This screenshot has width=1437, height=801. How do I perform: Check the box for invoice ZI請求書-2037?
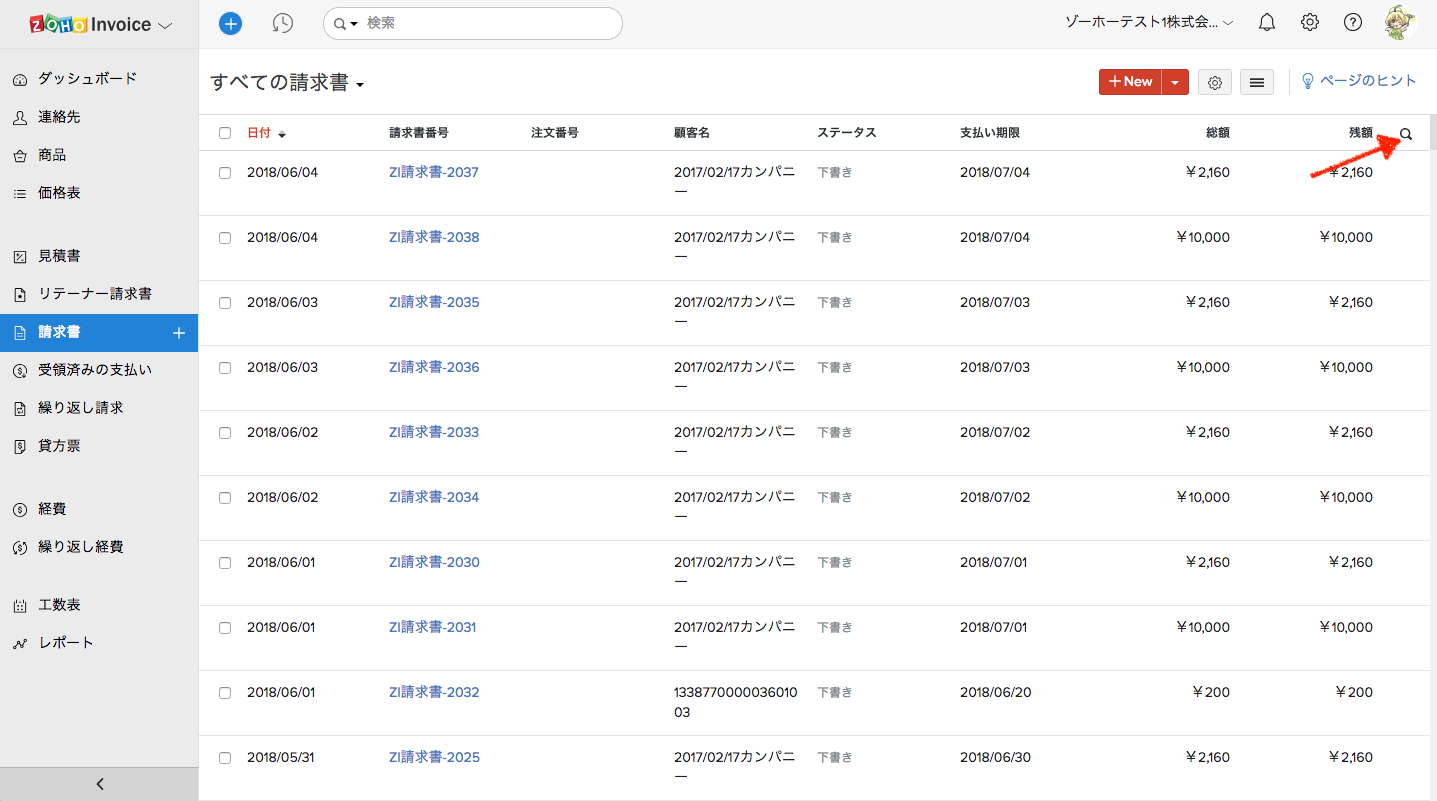click(x=225, y=173)
